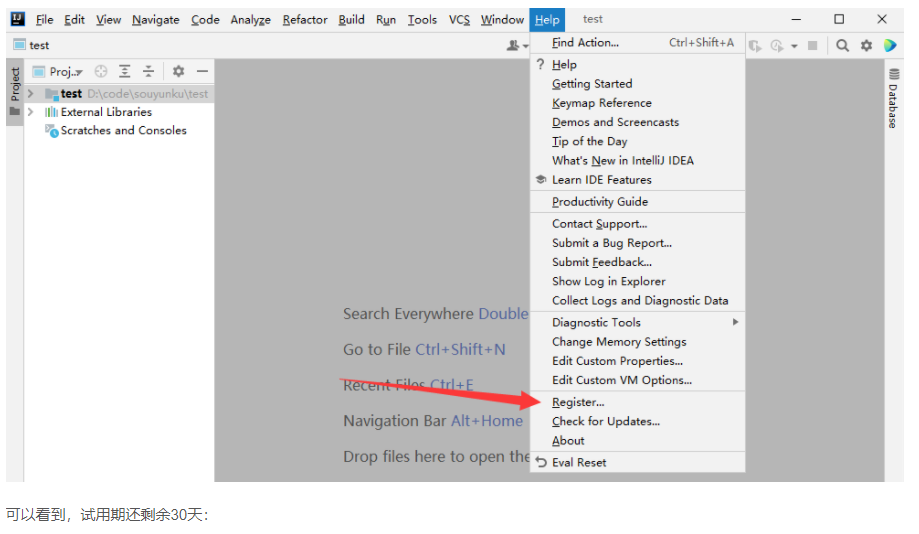Choose Contact Support menu item

click(x=638, y=224)
